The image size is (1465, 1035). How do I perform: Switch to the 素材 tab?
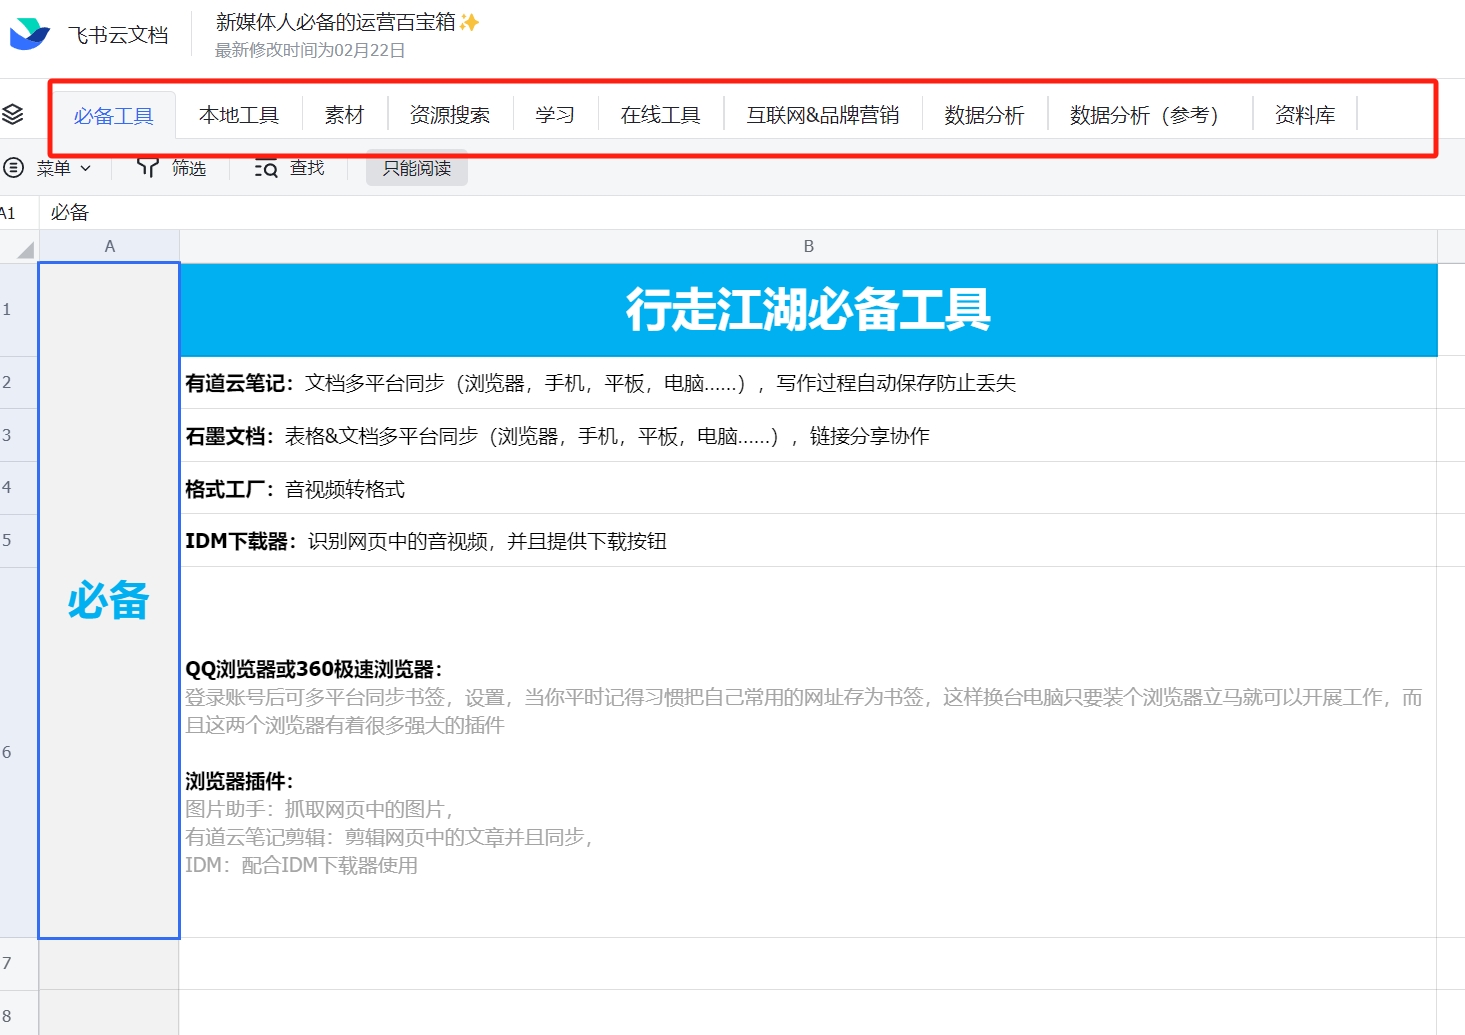point(344,115)
